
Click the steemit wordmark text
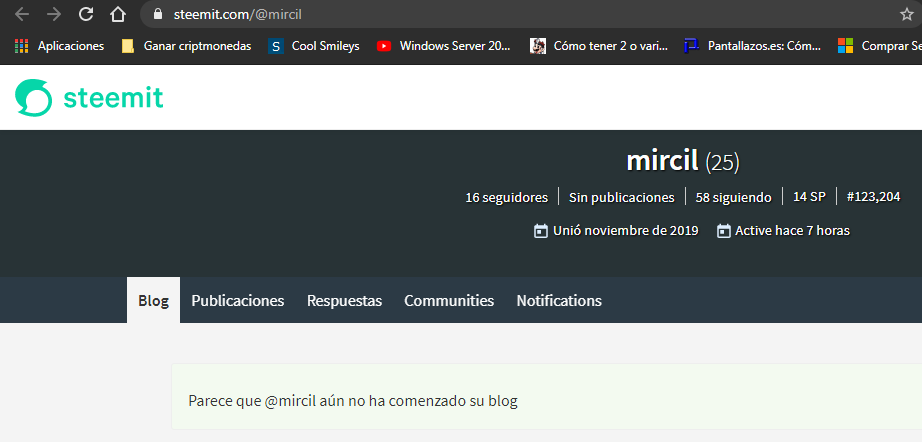(113, 98)
